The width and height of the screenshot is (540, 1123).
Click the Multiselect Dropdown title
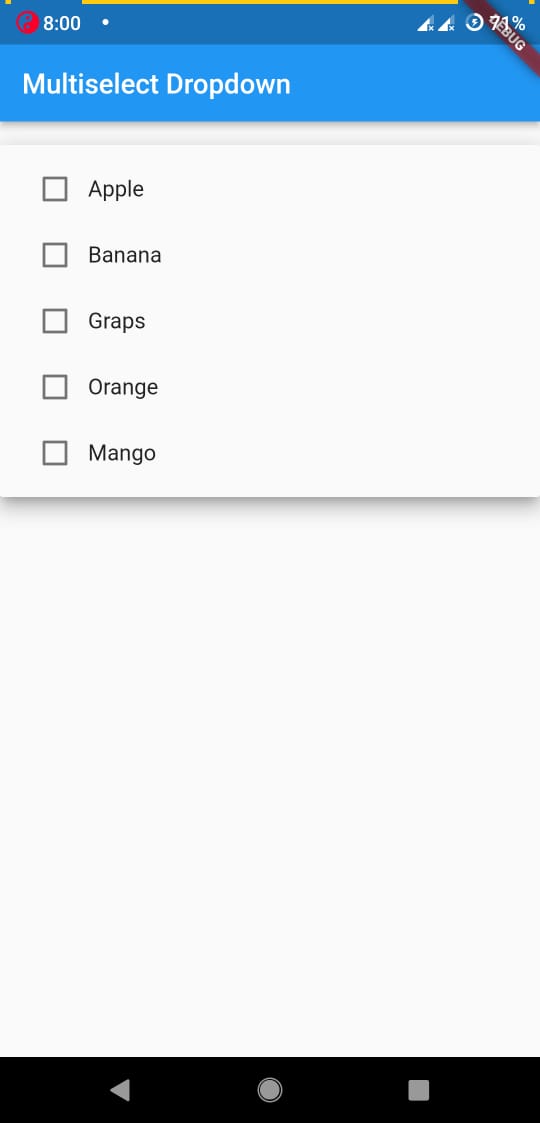click(156, 84)
